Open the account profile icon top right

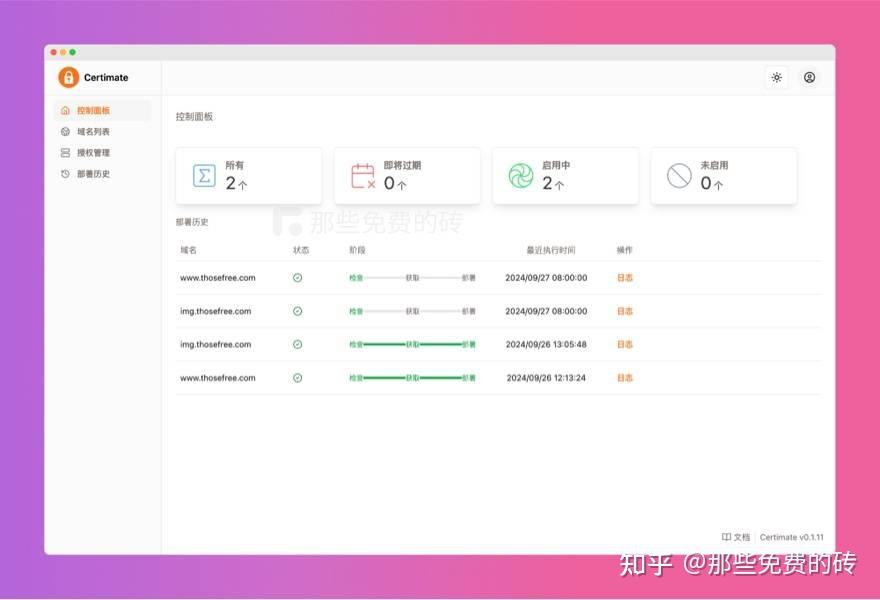[809, 77]
